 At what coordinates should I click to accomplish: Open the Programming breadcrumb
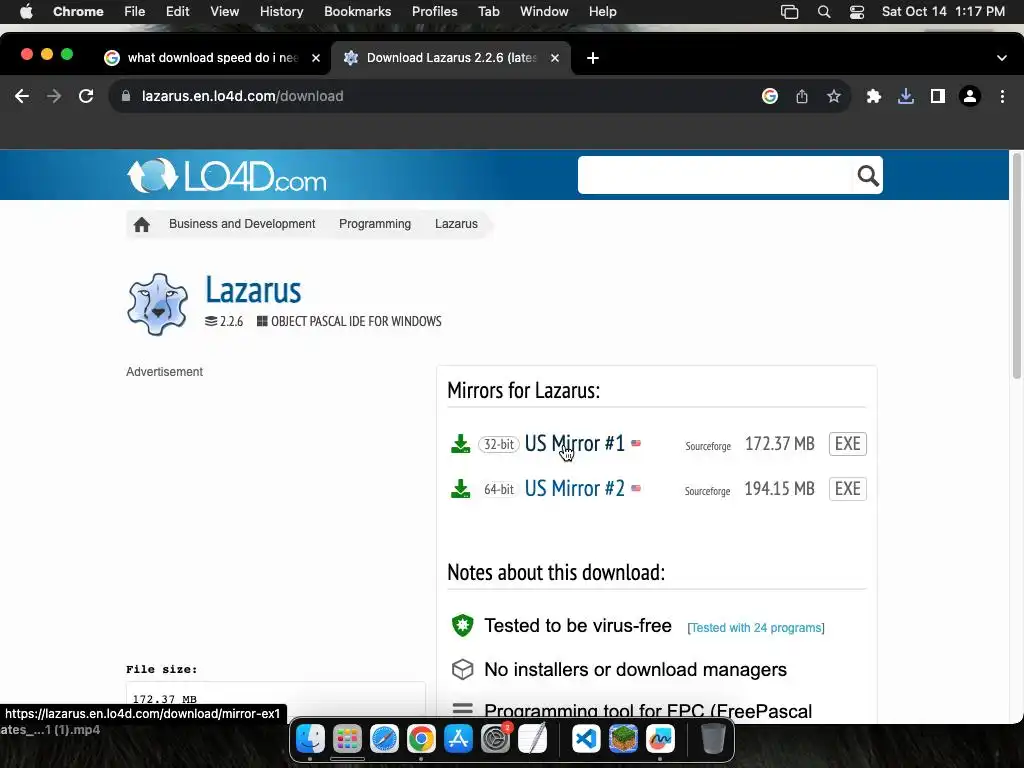pyautogui.click(x=375, y=224)
